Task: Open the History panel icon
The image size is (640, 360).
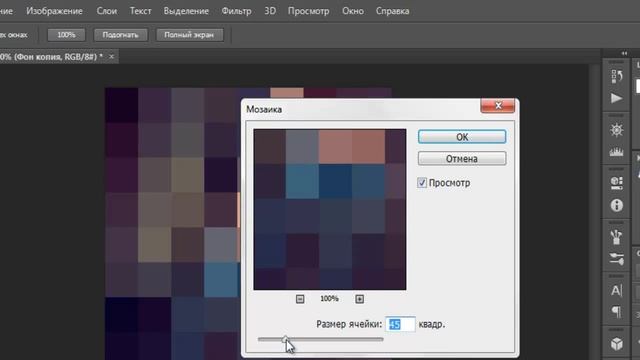Action: (616, 76)
